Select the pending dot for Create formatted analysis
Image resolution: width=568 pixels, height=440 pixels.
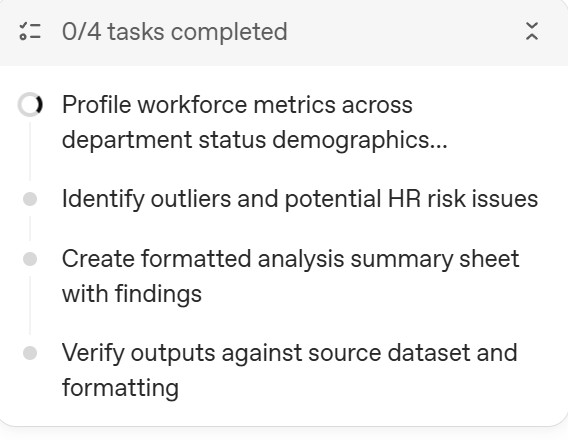(x=30, y=259)
